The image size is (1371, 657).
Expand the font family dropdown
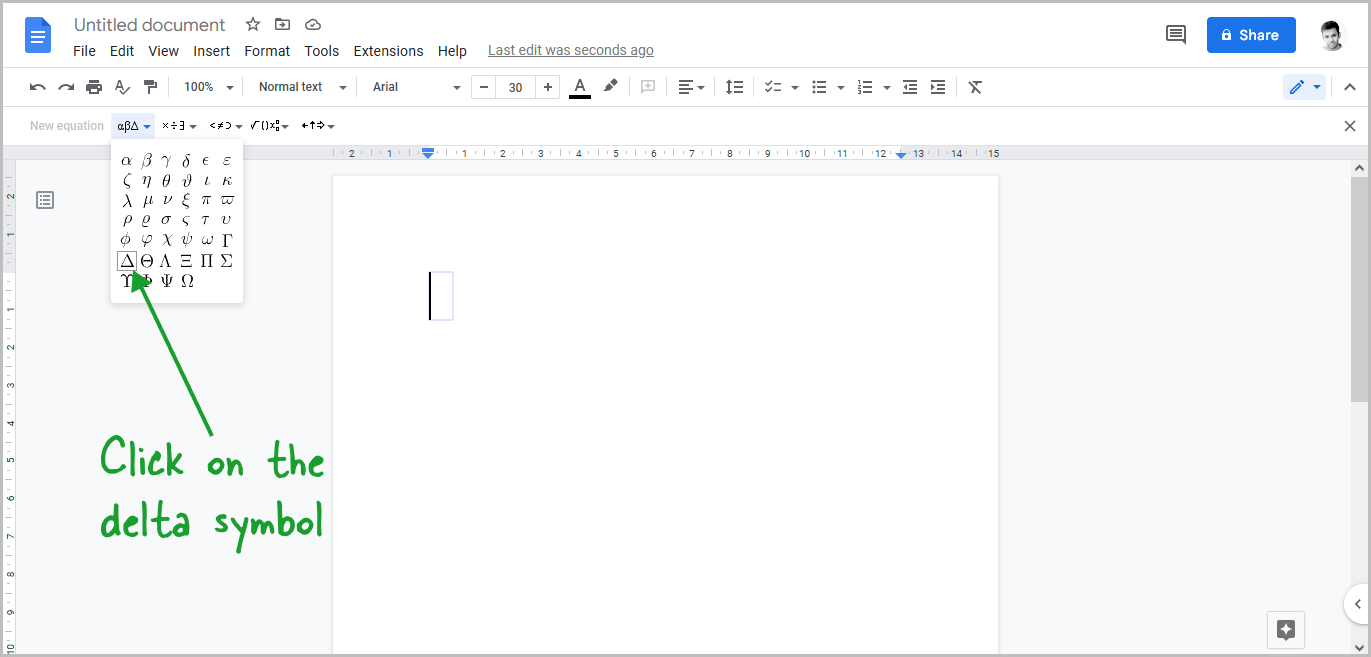412,87
